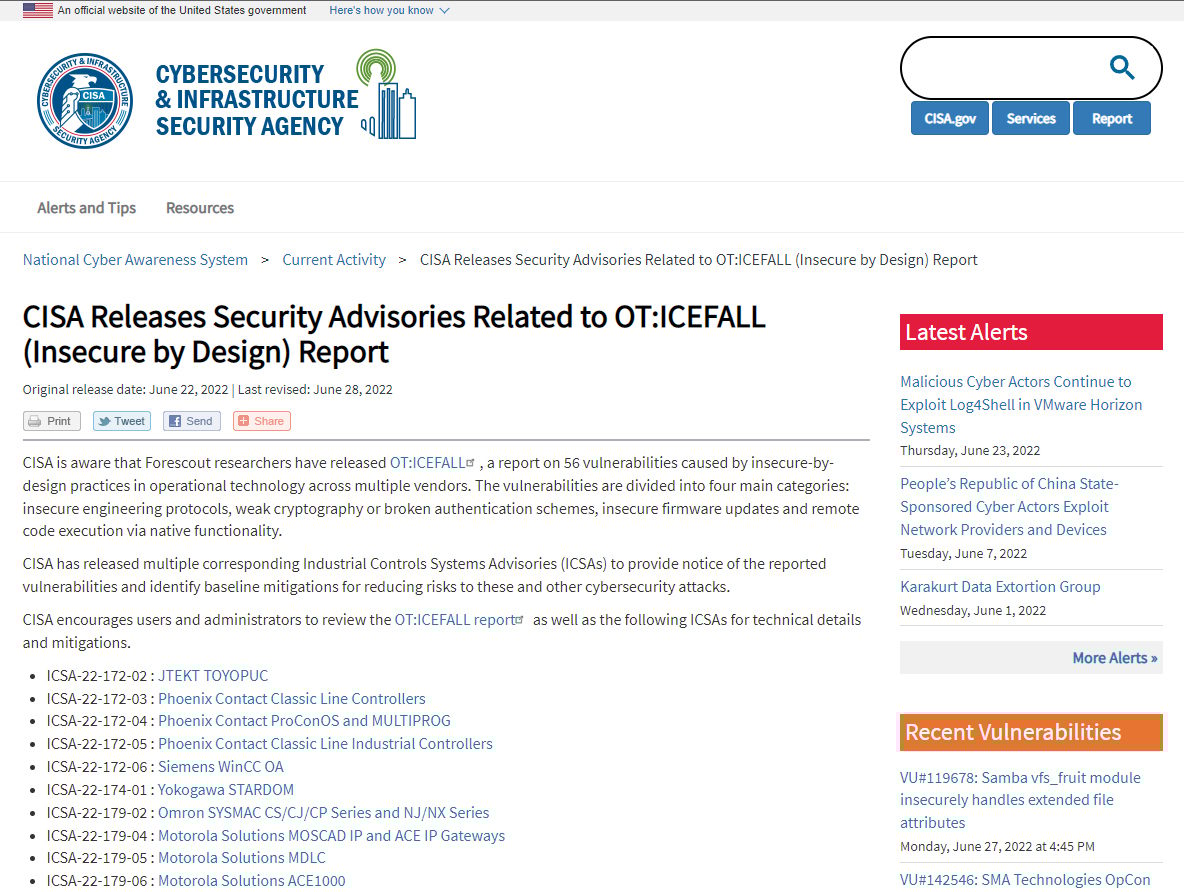Click the Facebook Send button

point(191,421)
